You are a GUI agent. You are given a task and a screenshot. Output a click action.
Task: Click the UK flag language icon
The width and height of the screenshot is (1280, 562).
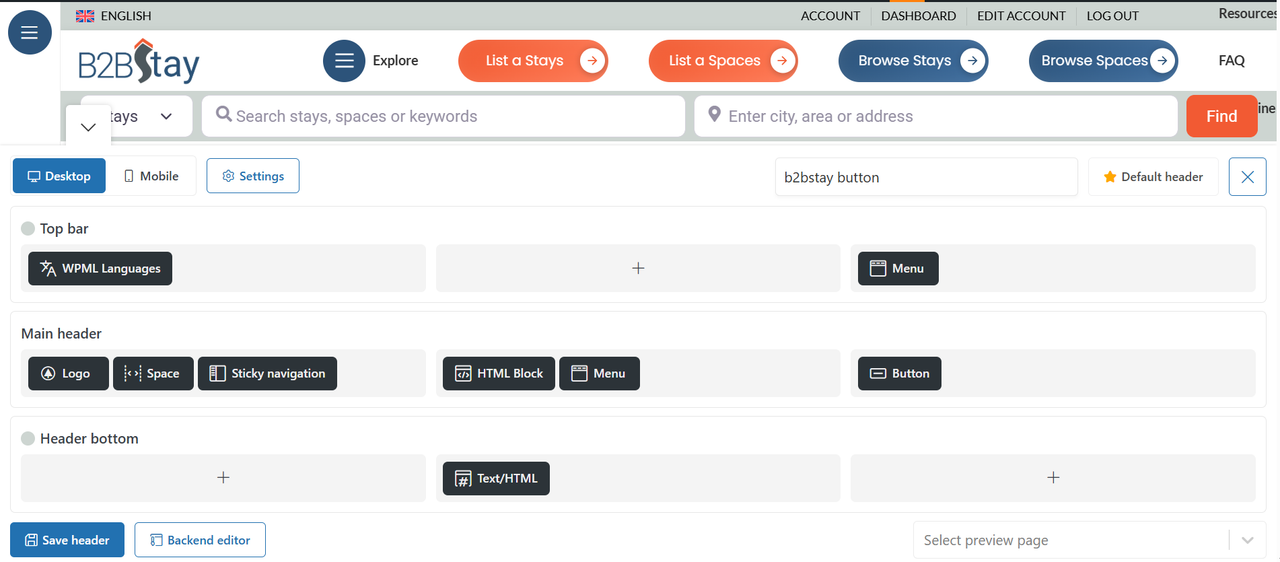85,16
